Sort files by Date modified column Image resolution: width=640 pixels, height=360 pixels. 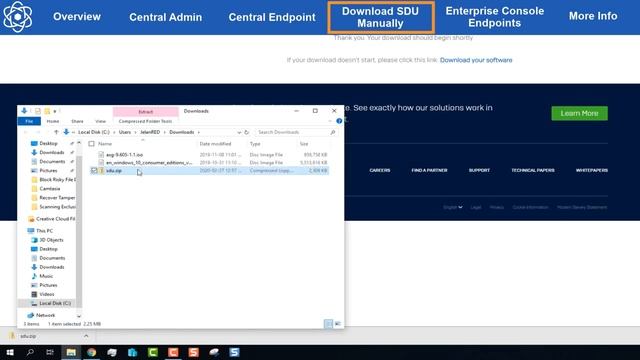pos(215,144)
